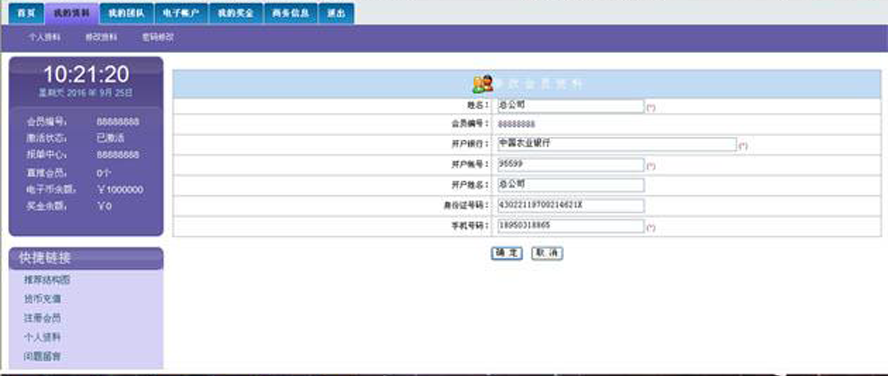Click the 取消 cancel button
The width and height of the screenshot is (888, 376).
pyautogui.click(x=547, y=254)
